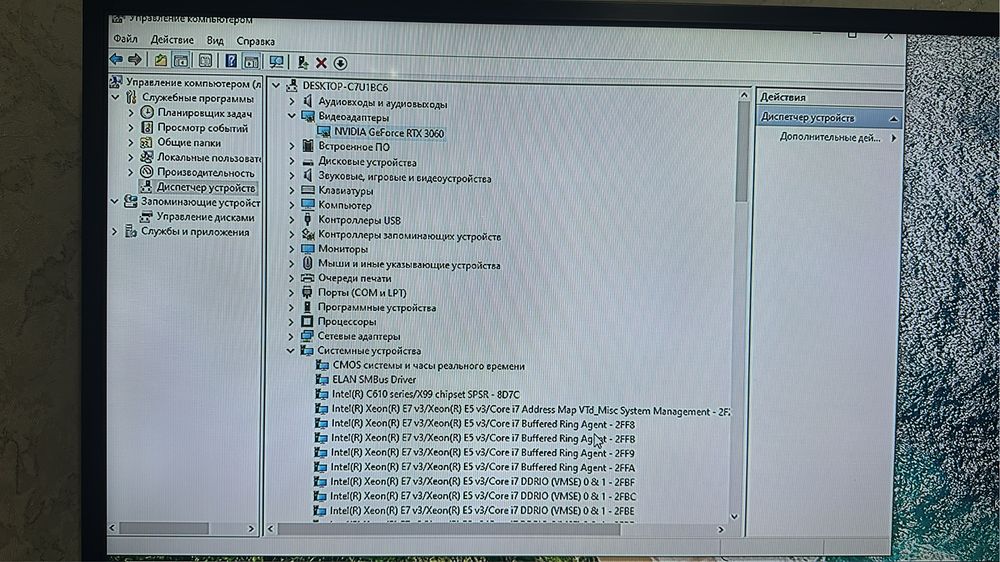
Task: Open the Действие menu
Action: (172, 40)
